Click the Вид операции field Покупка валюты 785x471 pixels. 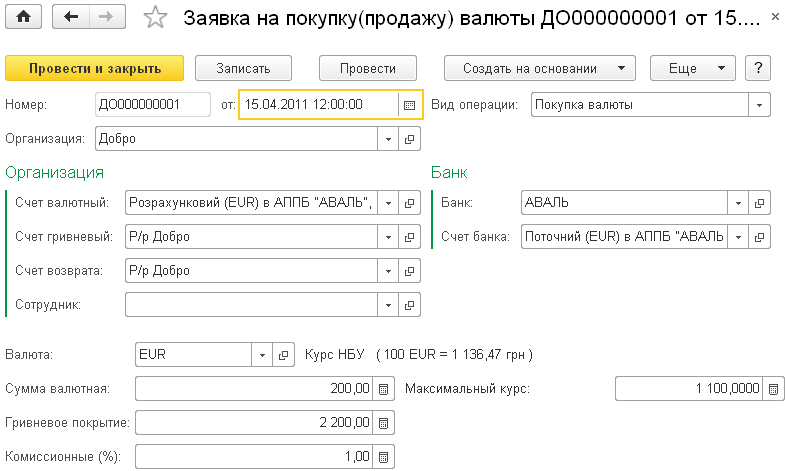click(640, 105)
